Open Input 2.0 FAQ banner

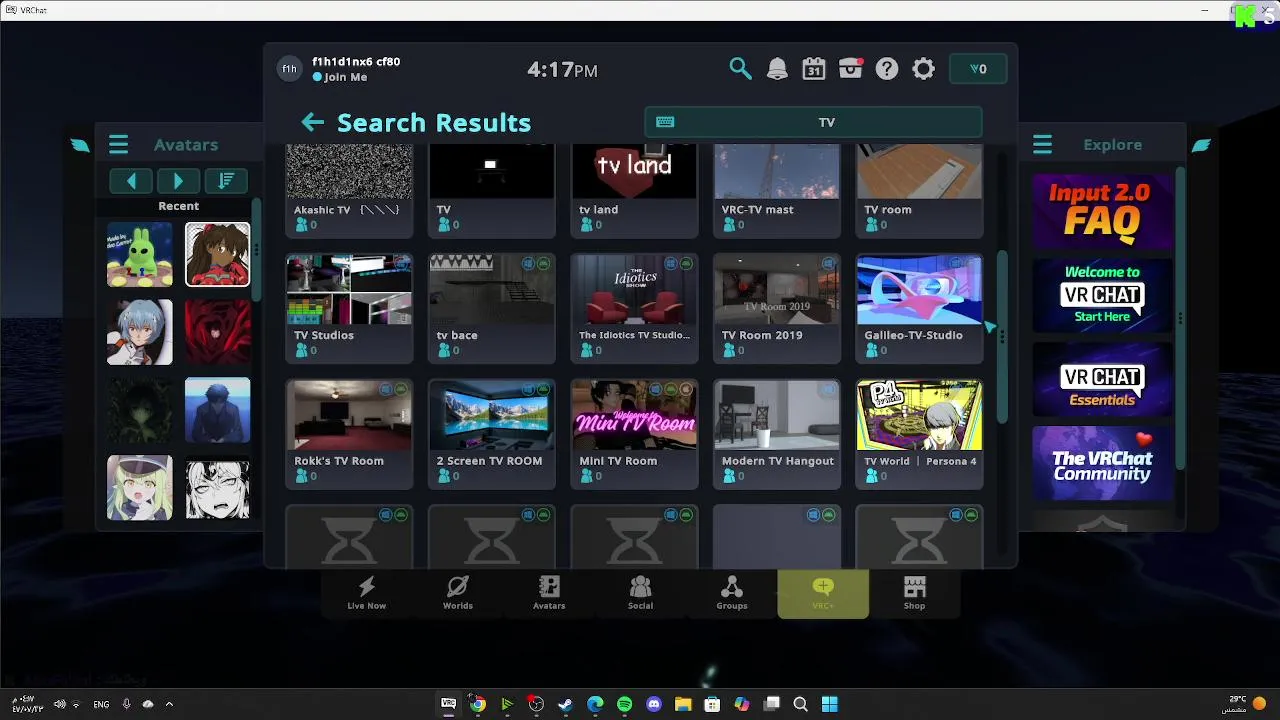click(1102, 211)
